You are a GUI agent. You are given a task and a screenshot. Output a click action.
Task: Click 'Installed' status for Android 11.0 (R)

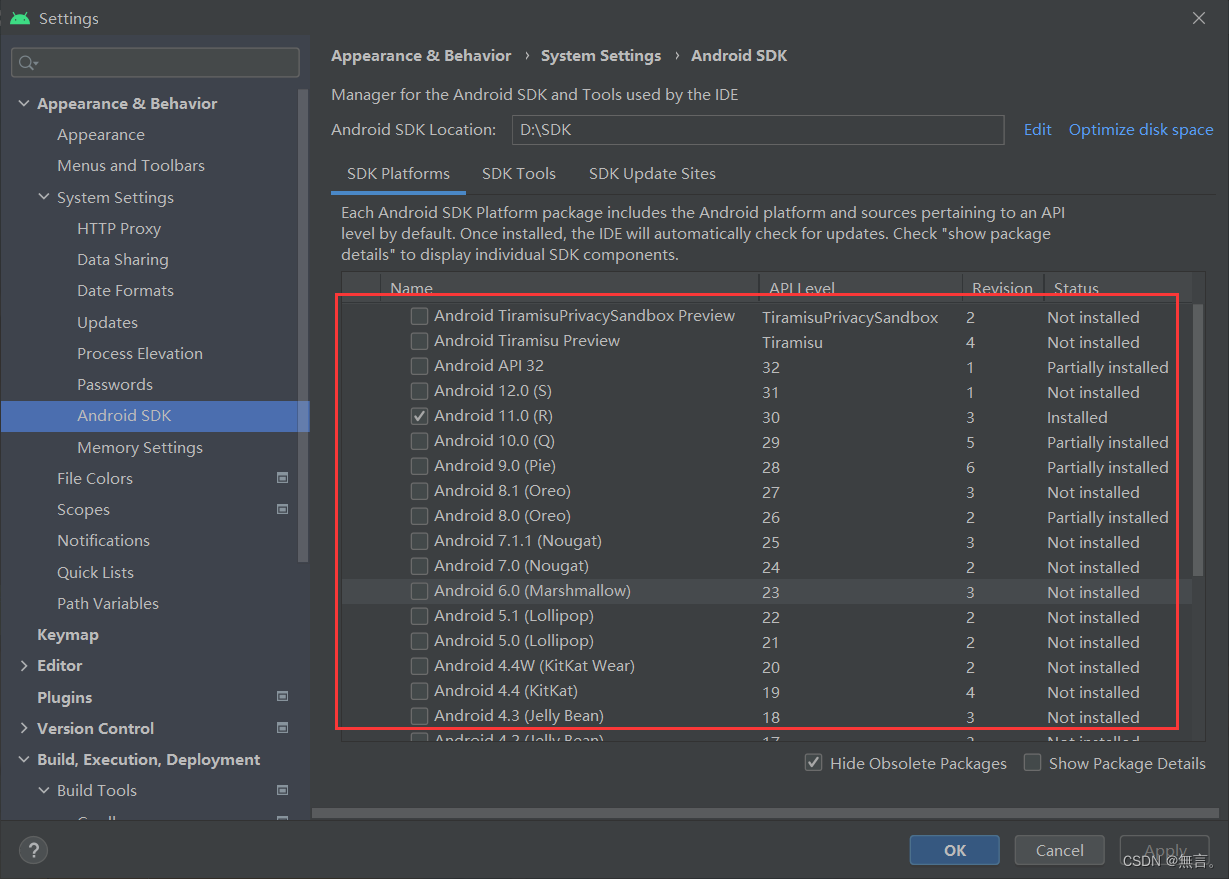1077,417
